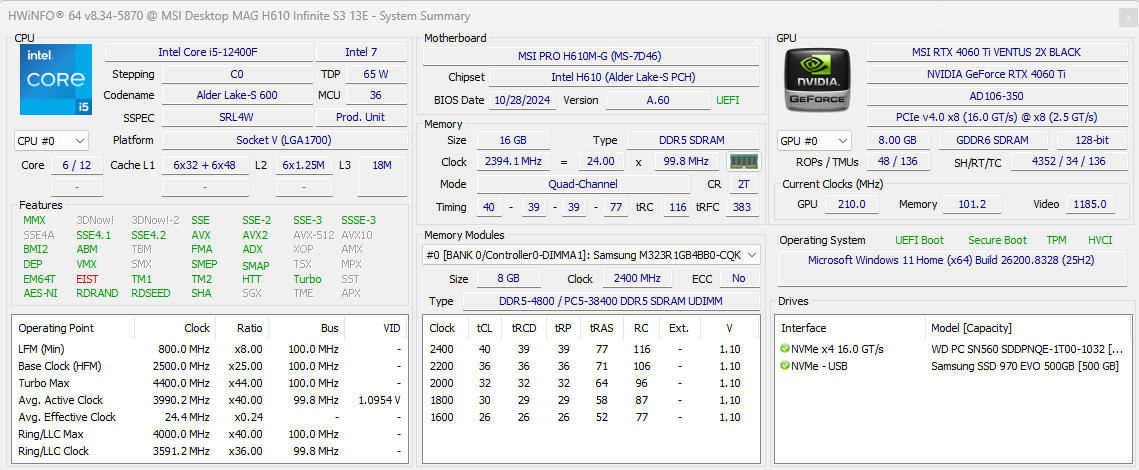This screenshot has width=1139, height=470.
Task: Select the 24.00 memory multiplier field
Action: click(x=601, y=161)
